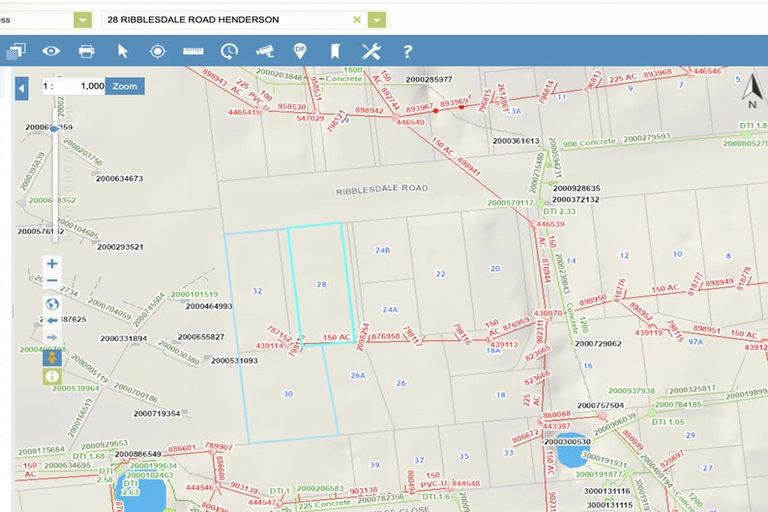This screenshot has height=512, width=768.
Task: Click the camera icon in toolbar
Action: tap(264, 51)
